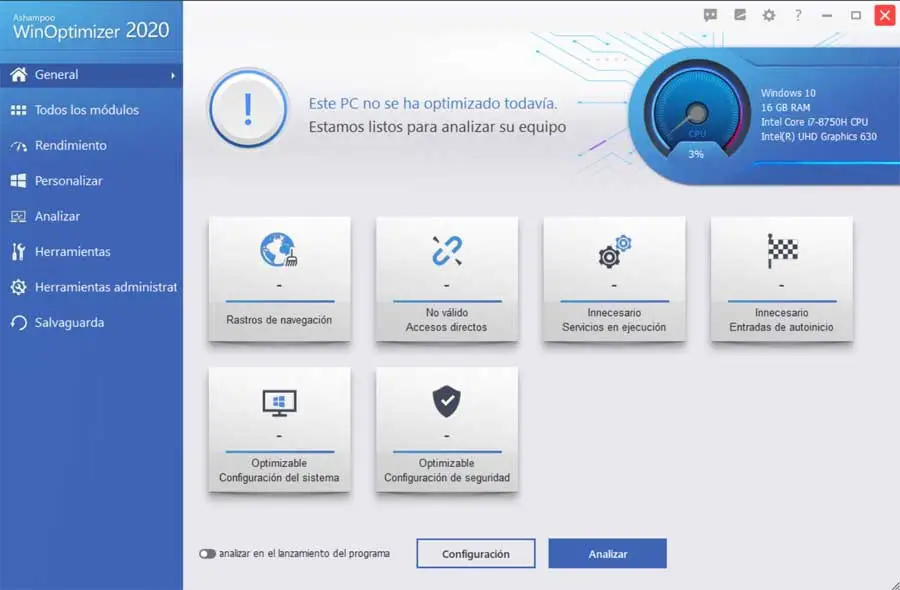900x590 pixels.
Task: Open the Rastros de navegación tile label
Action: 279,320
